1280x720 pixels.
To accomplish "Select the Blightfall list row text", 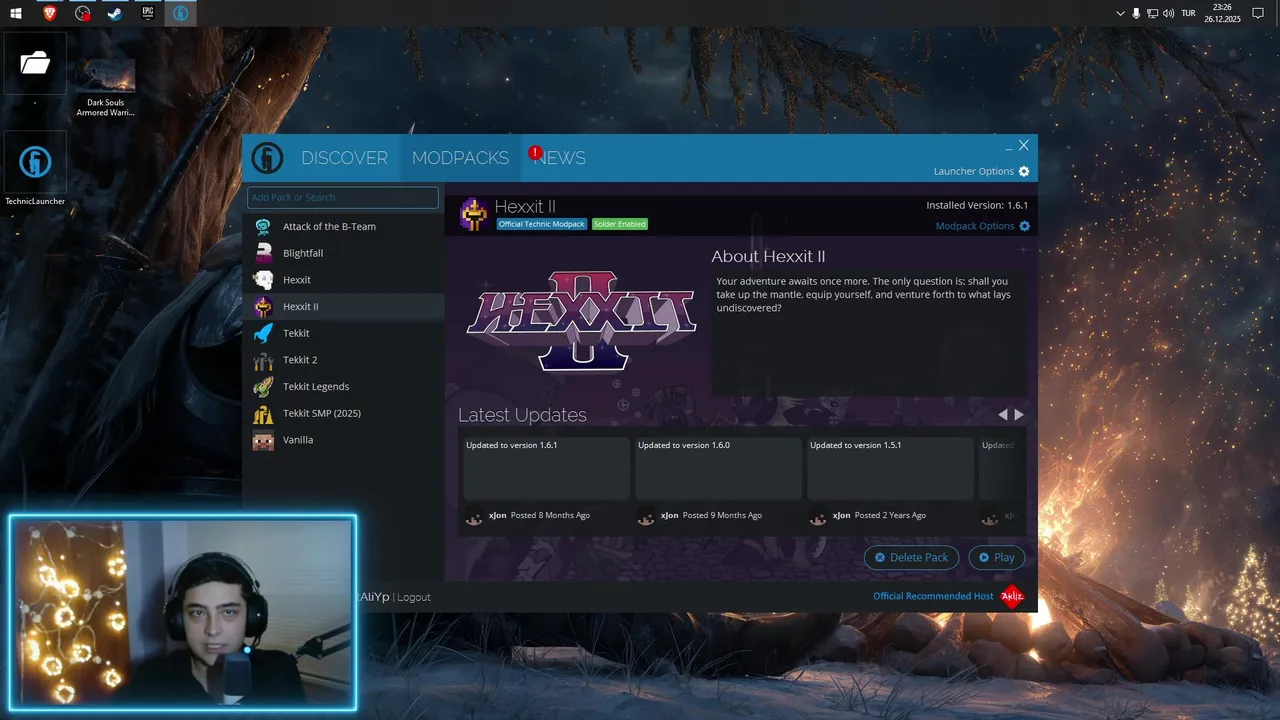I will 303,253.
